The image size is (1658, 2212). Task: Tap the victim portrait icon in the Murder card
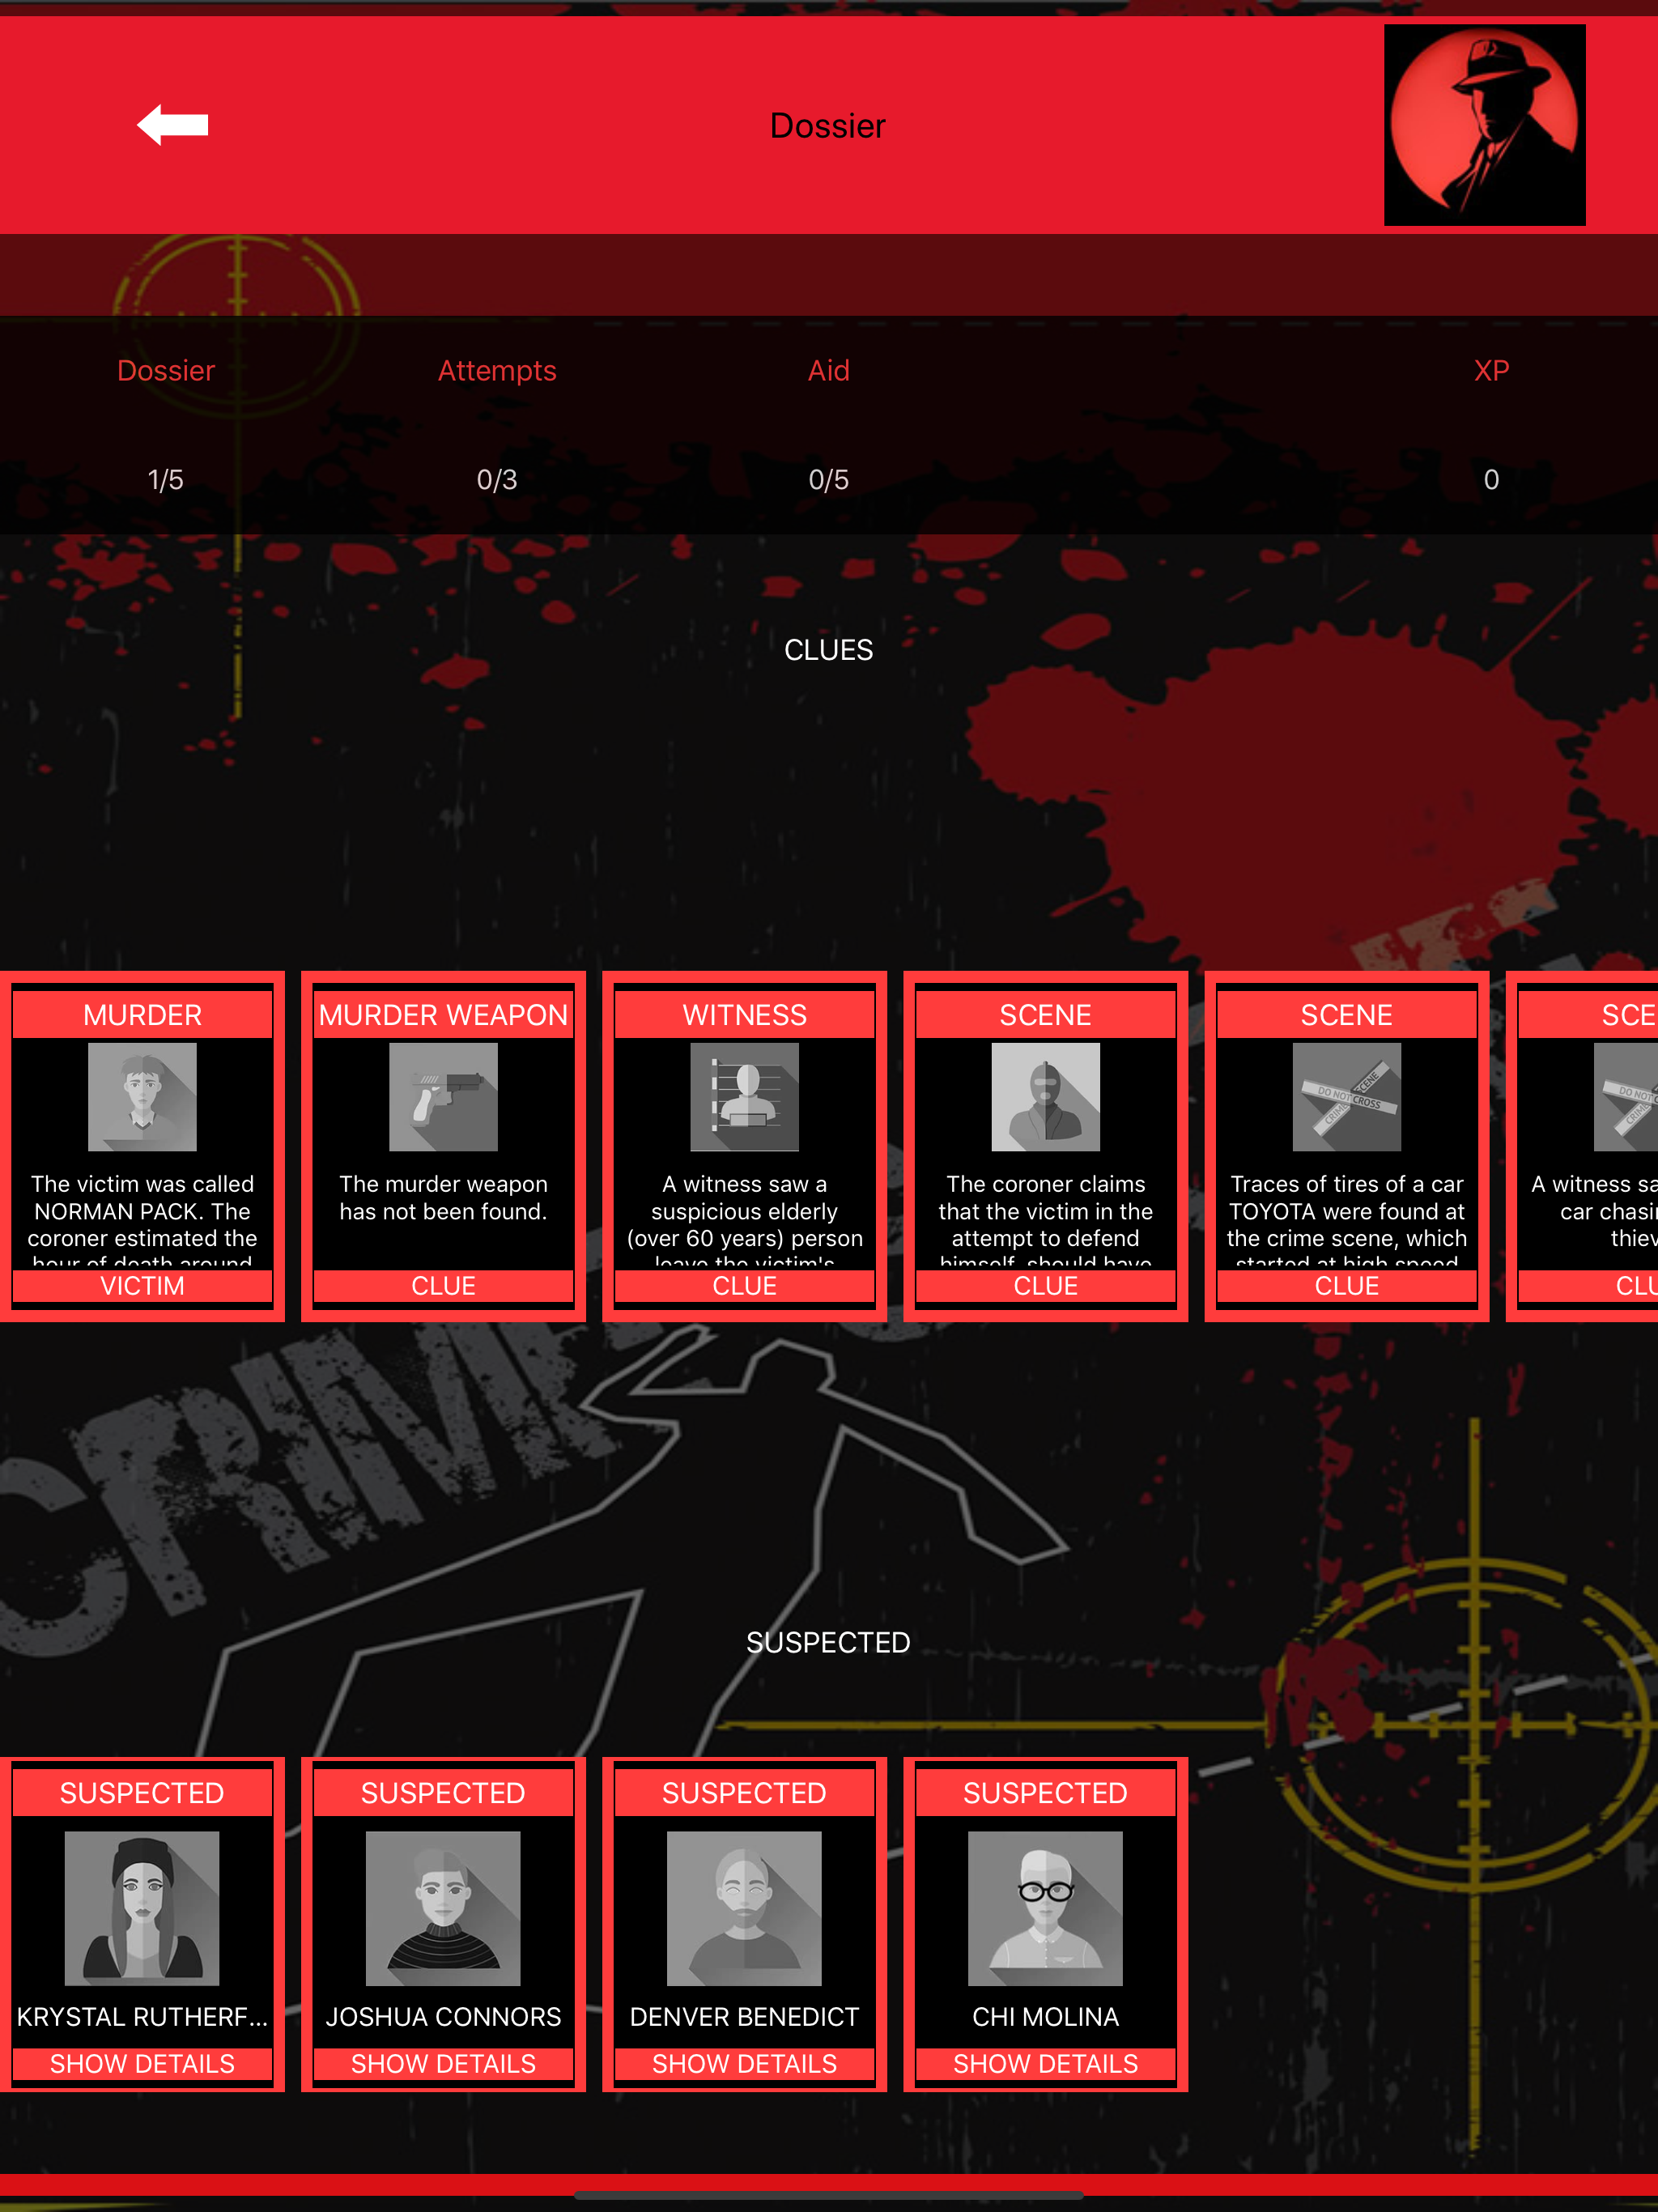point(142,1097)
